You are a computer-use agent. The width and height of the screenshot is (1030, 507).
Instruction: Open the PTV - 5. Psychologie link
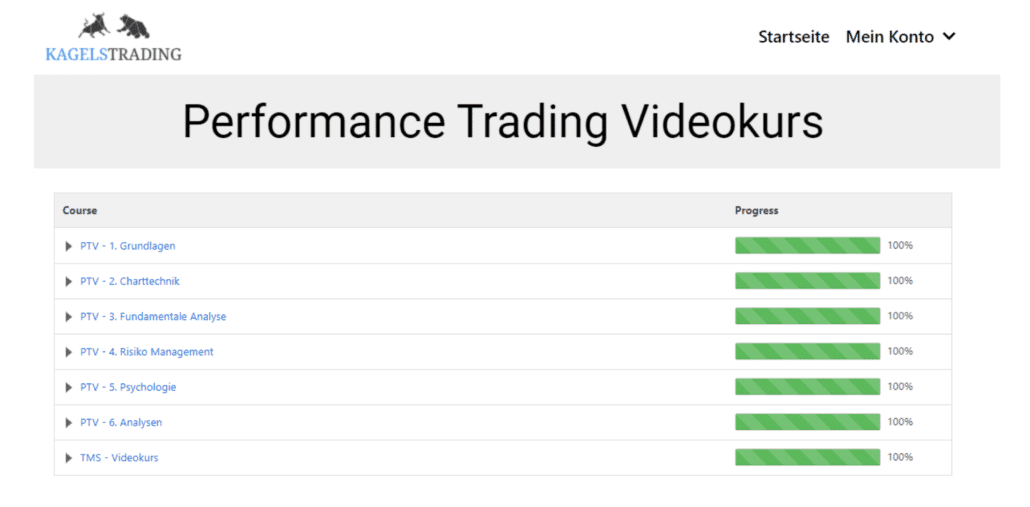(128, 387)
